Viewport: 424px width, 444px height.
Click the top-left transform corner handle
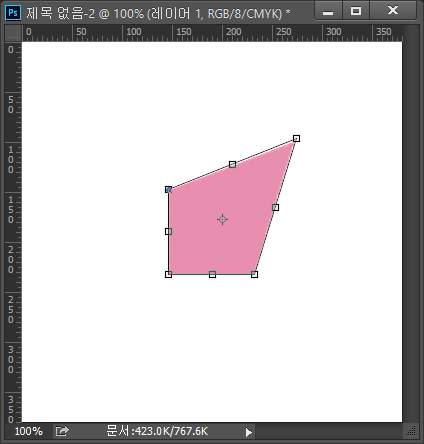(x=169, y=190)
